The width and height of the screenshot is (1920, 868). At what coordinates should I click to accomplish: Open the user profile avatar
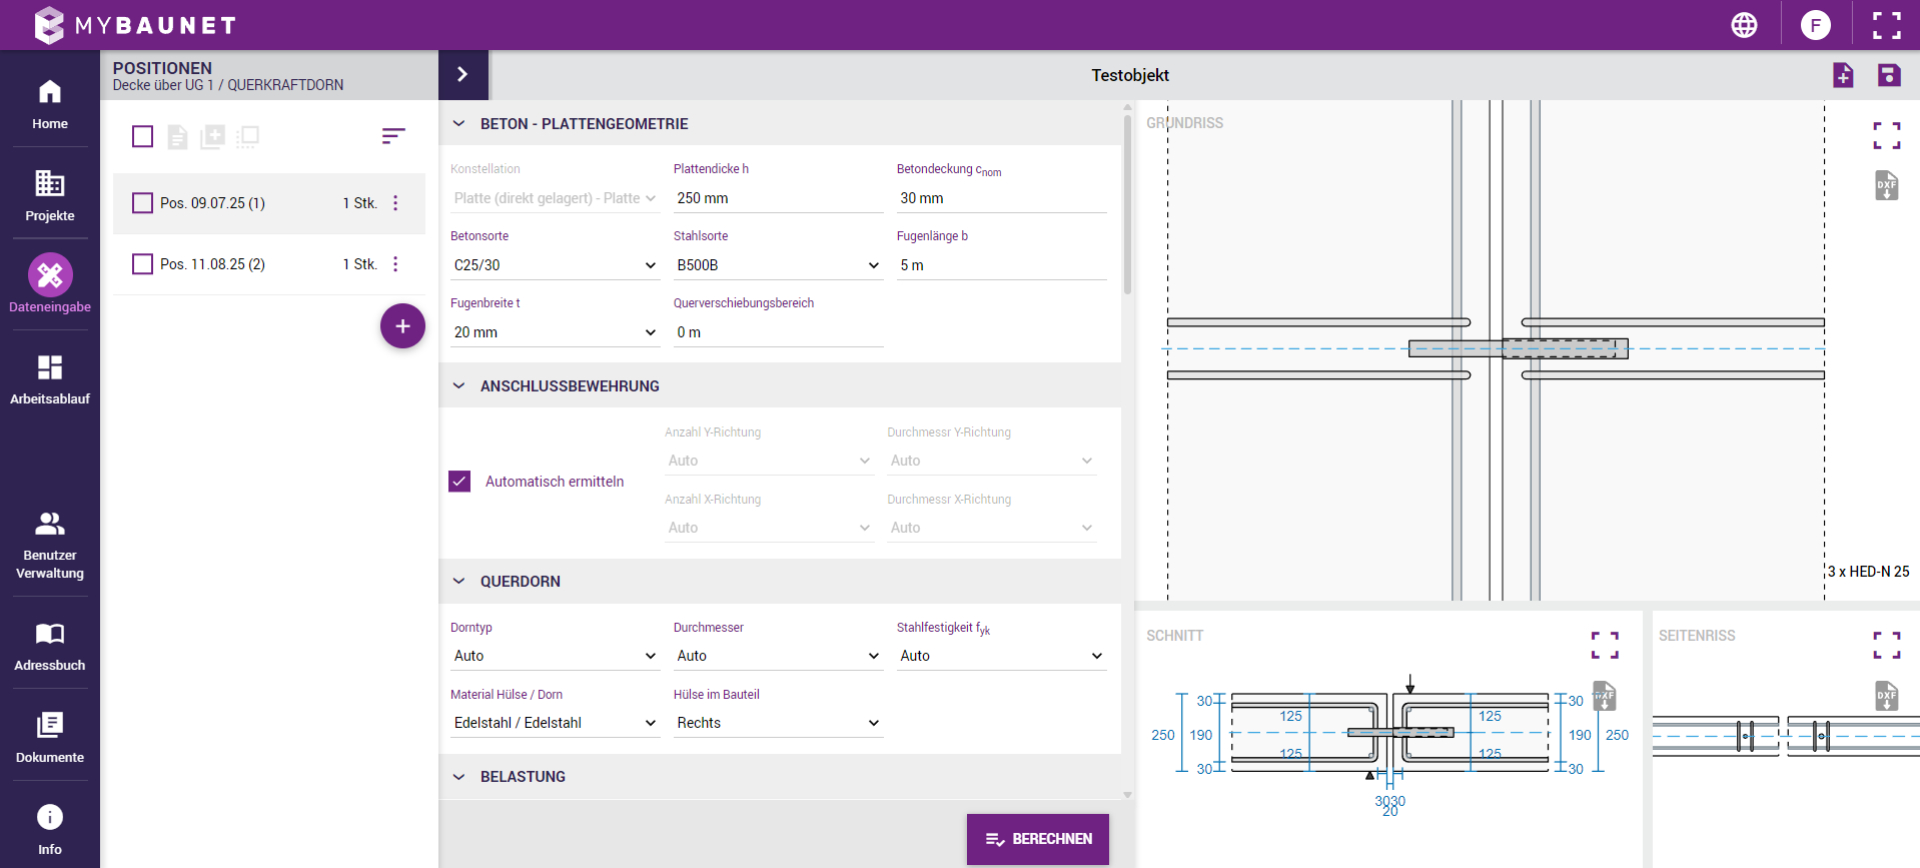pos(1815,25)
